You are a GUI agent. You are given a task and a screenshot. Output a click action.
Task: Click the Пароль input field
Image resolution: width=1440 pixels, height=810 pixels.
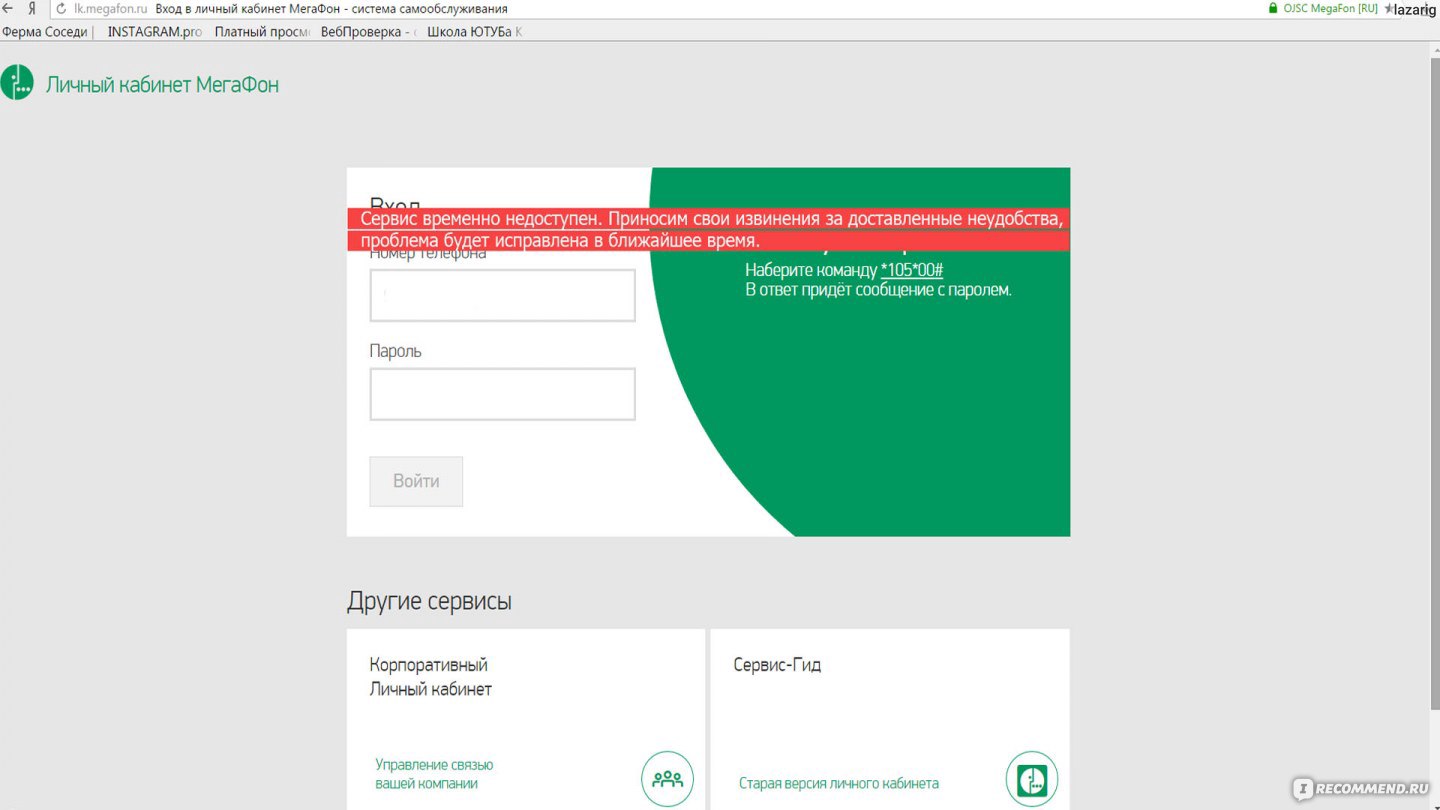(x=502, y=394)
